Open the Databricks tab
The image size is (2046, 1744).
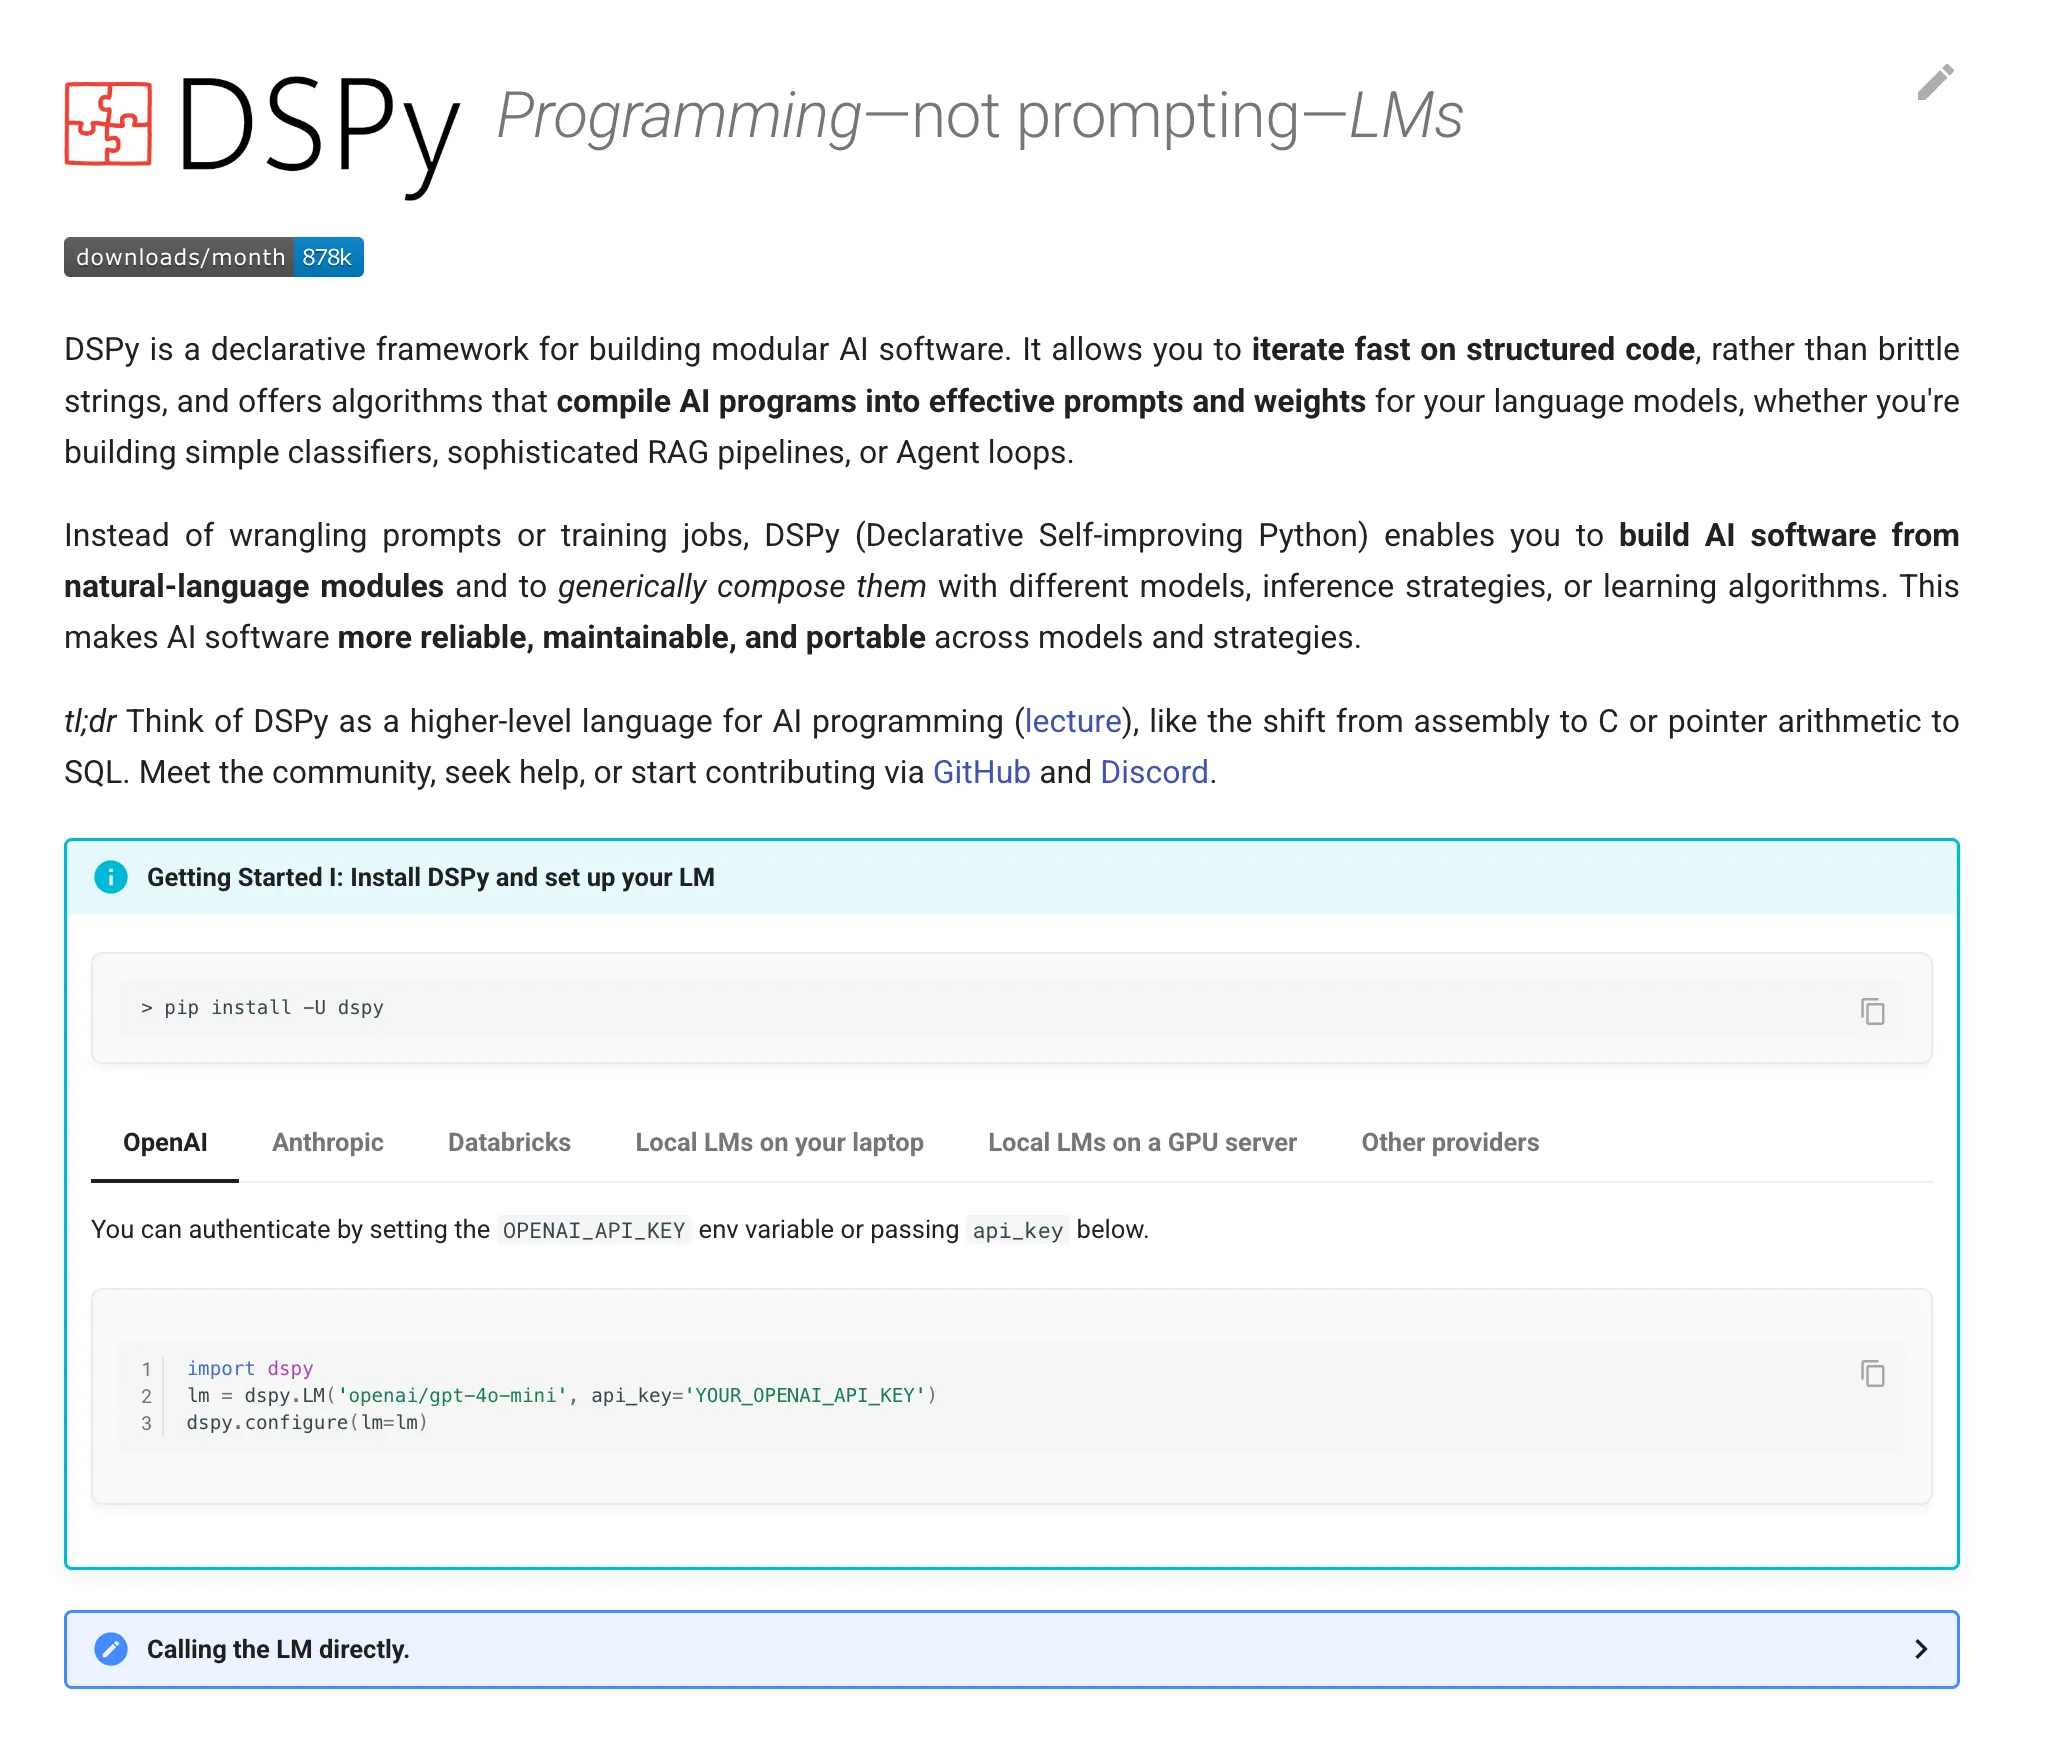click(x=508, y=1142)
